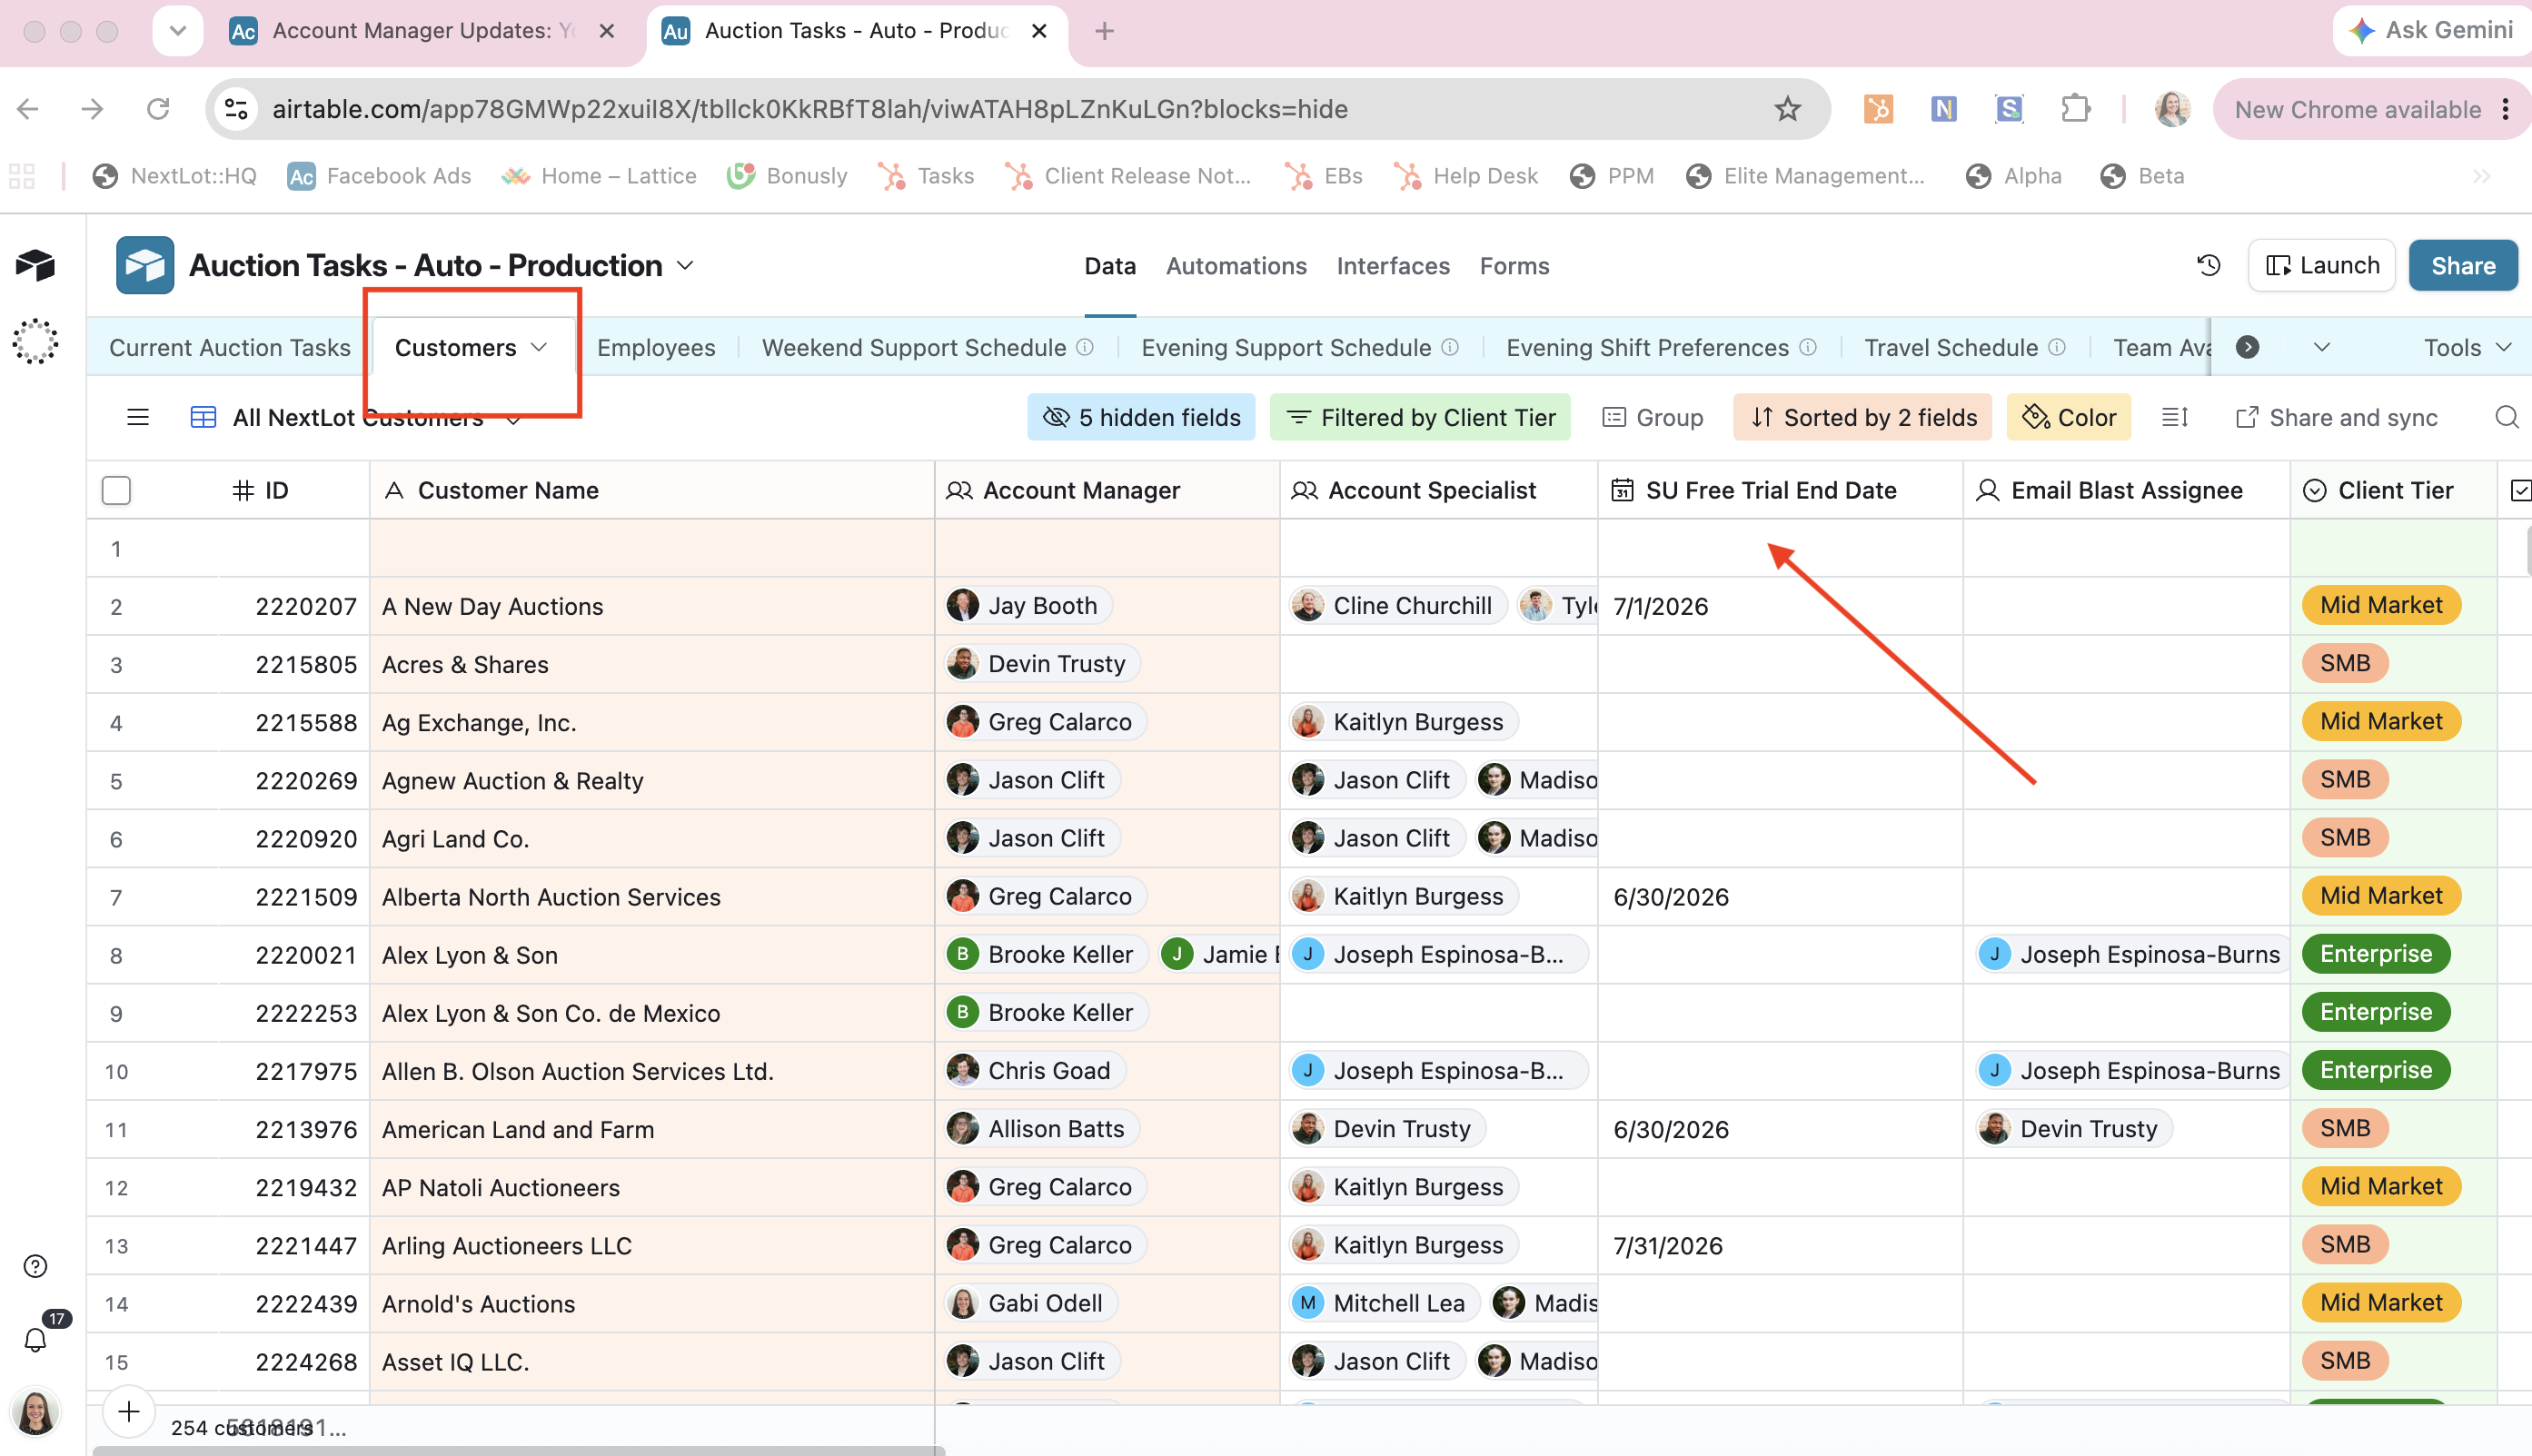Click the Chrome profile avatar

[x=2171, y=109]
